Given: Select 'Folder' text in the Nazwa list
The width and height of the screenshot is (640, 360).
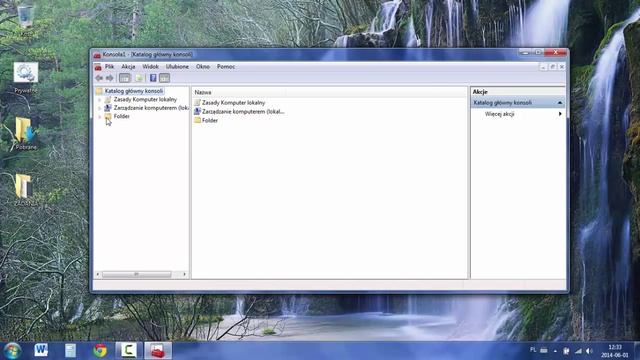Looking at the screenshot, I should [210, 120].
